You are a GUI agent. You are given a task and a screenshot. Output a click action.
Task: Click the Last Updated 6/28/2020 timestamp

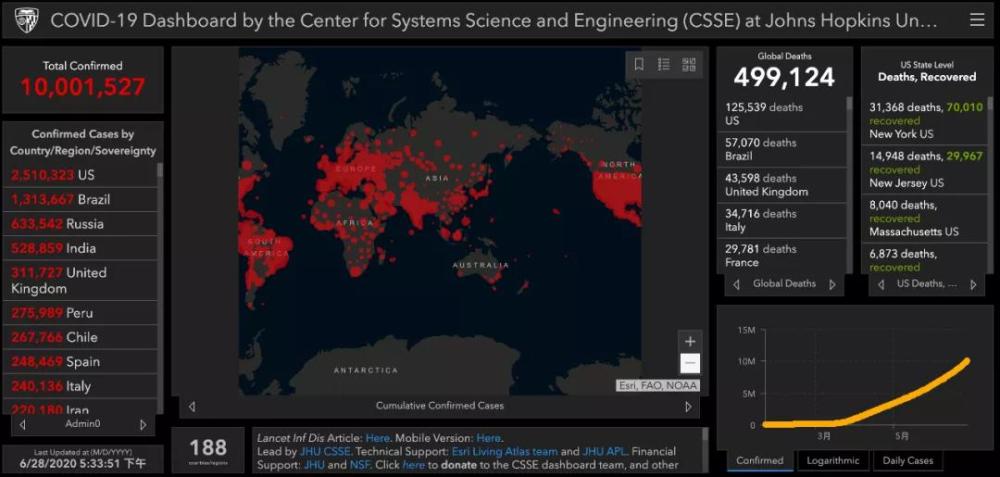click(82, 464)
